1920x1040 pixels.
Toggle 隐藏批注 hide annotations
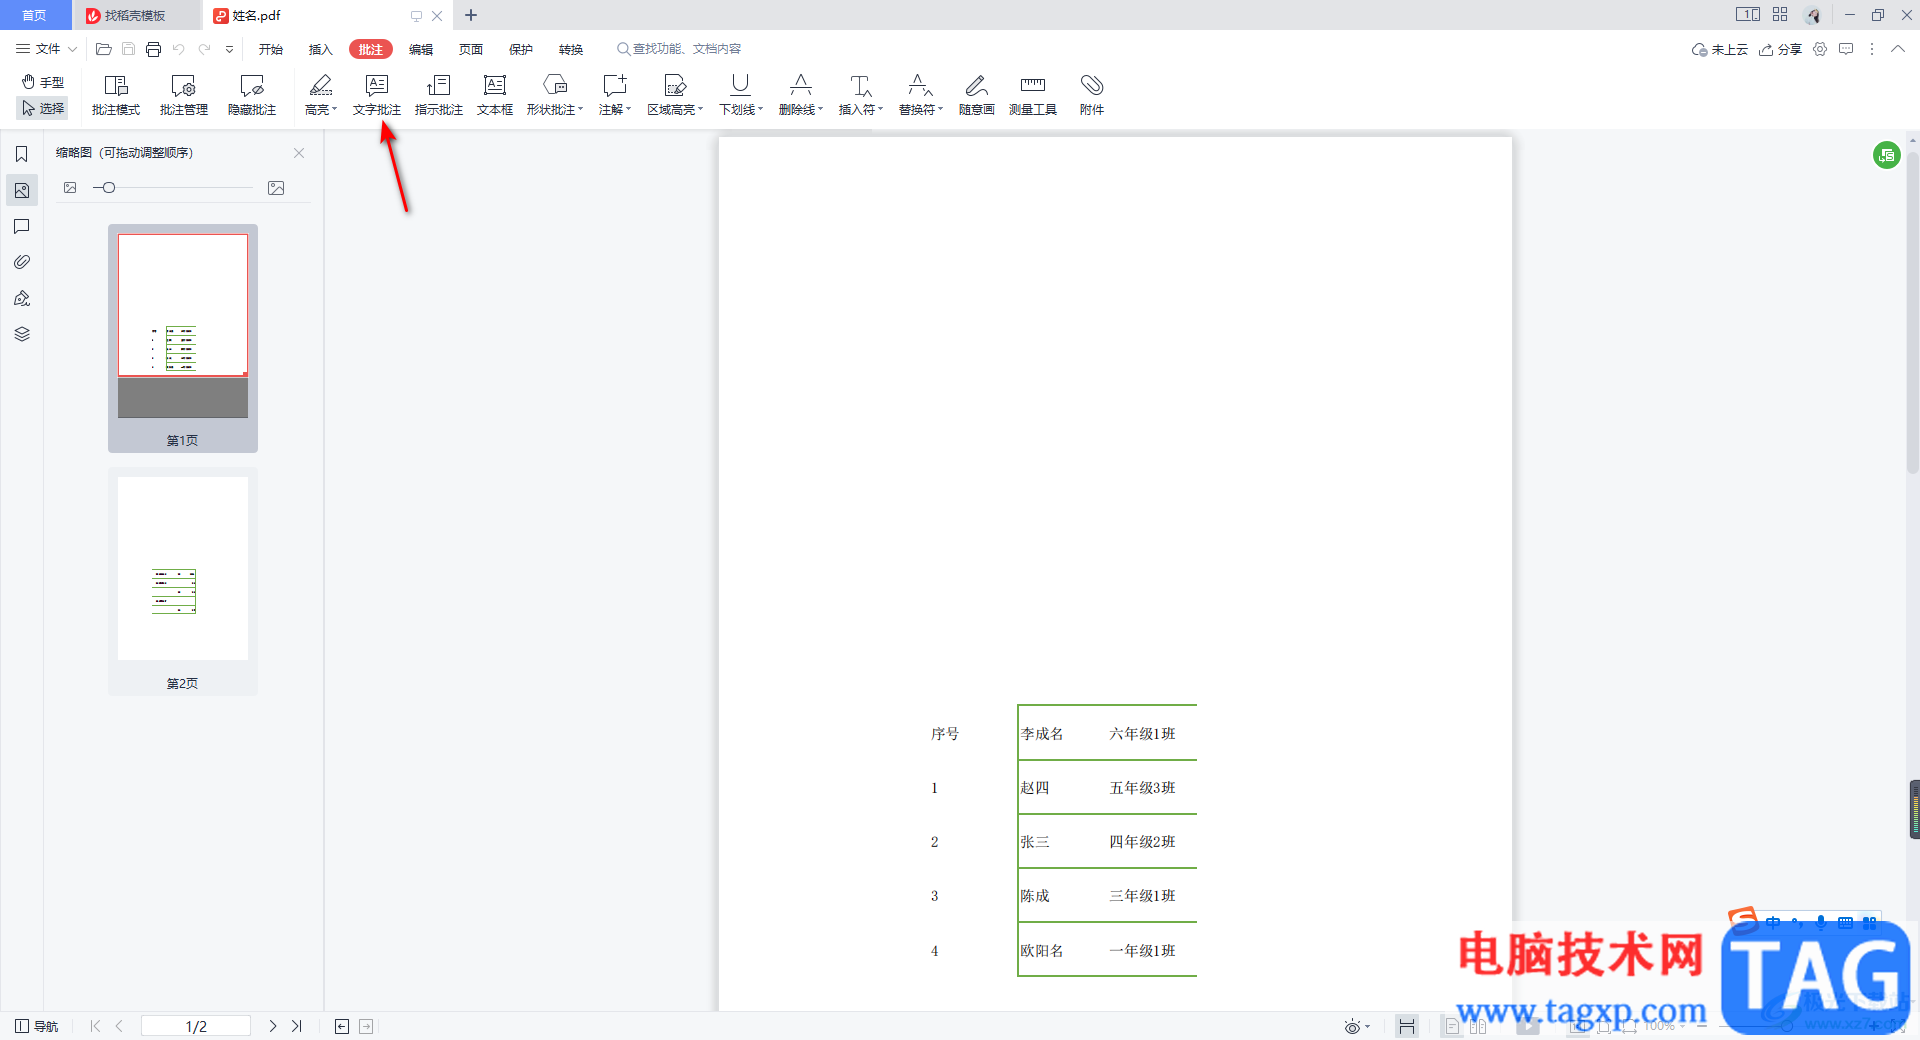coord(252,96)
